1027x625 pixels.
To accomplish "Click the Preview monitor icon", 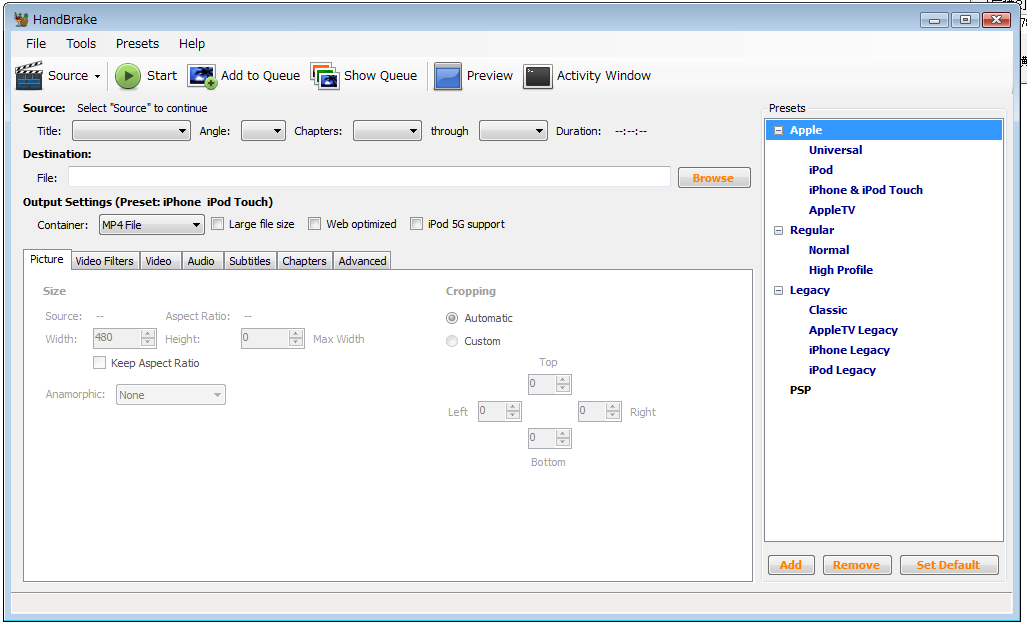I will point(448,76).
